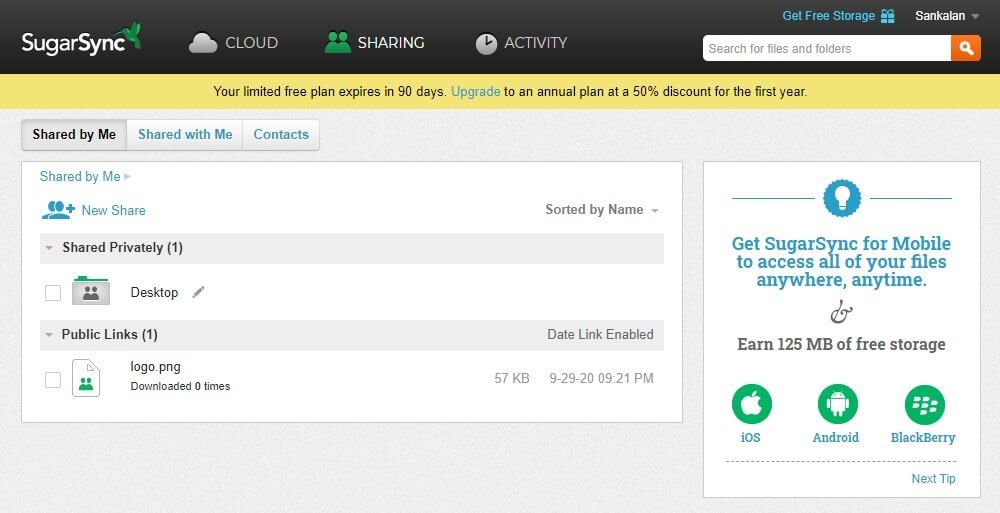This screenshot has height=513, width=1000.
Task: Click the logo.png file name
Action: point(156,367)
